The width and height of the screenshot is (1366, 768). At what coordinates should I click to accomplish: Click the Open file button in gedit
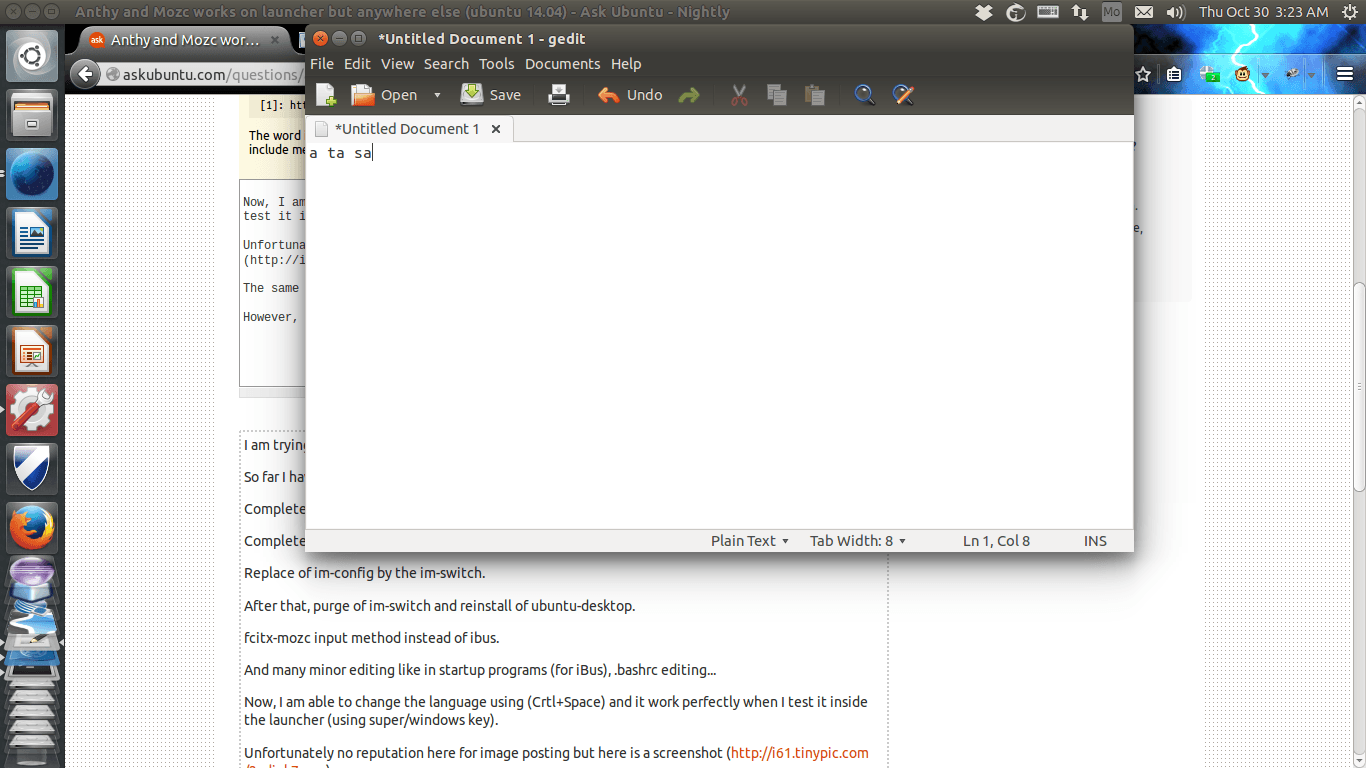pyautogui.click(x=384, y=95)
